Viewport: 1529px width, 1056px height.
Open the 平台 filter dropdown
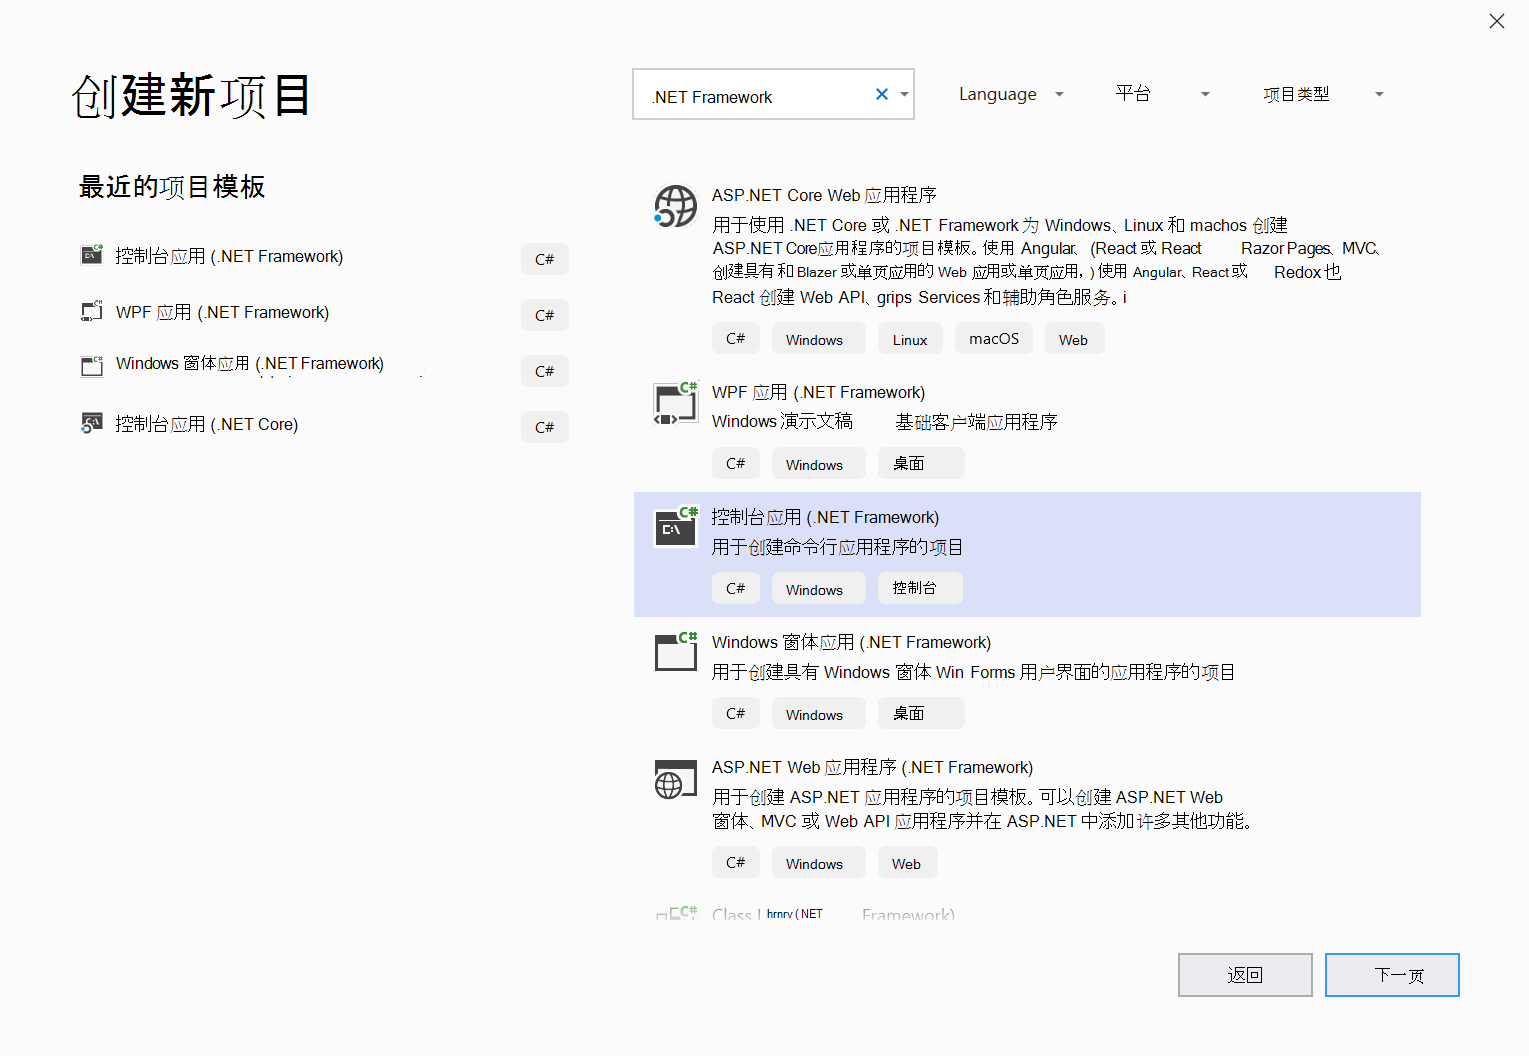tap(1162, 94)
